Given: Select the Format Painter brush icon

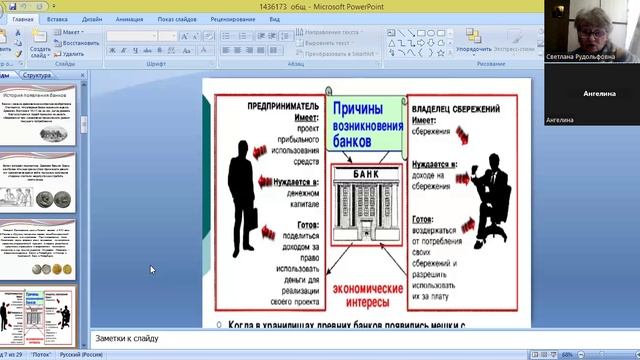Looking at the screenshot, I should click(x=18, y=53).
